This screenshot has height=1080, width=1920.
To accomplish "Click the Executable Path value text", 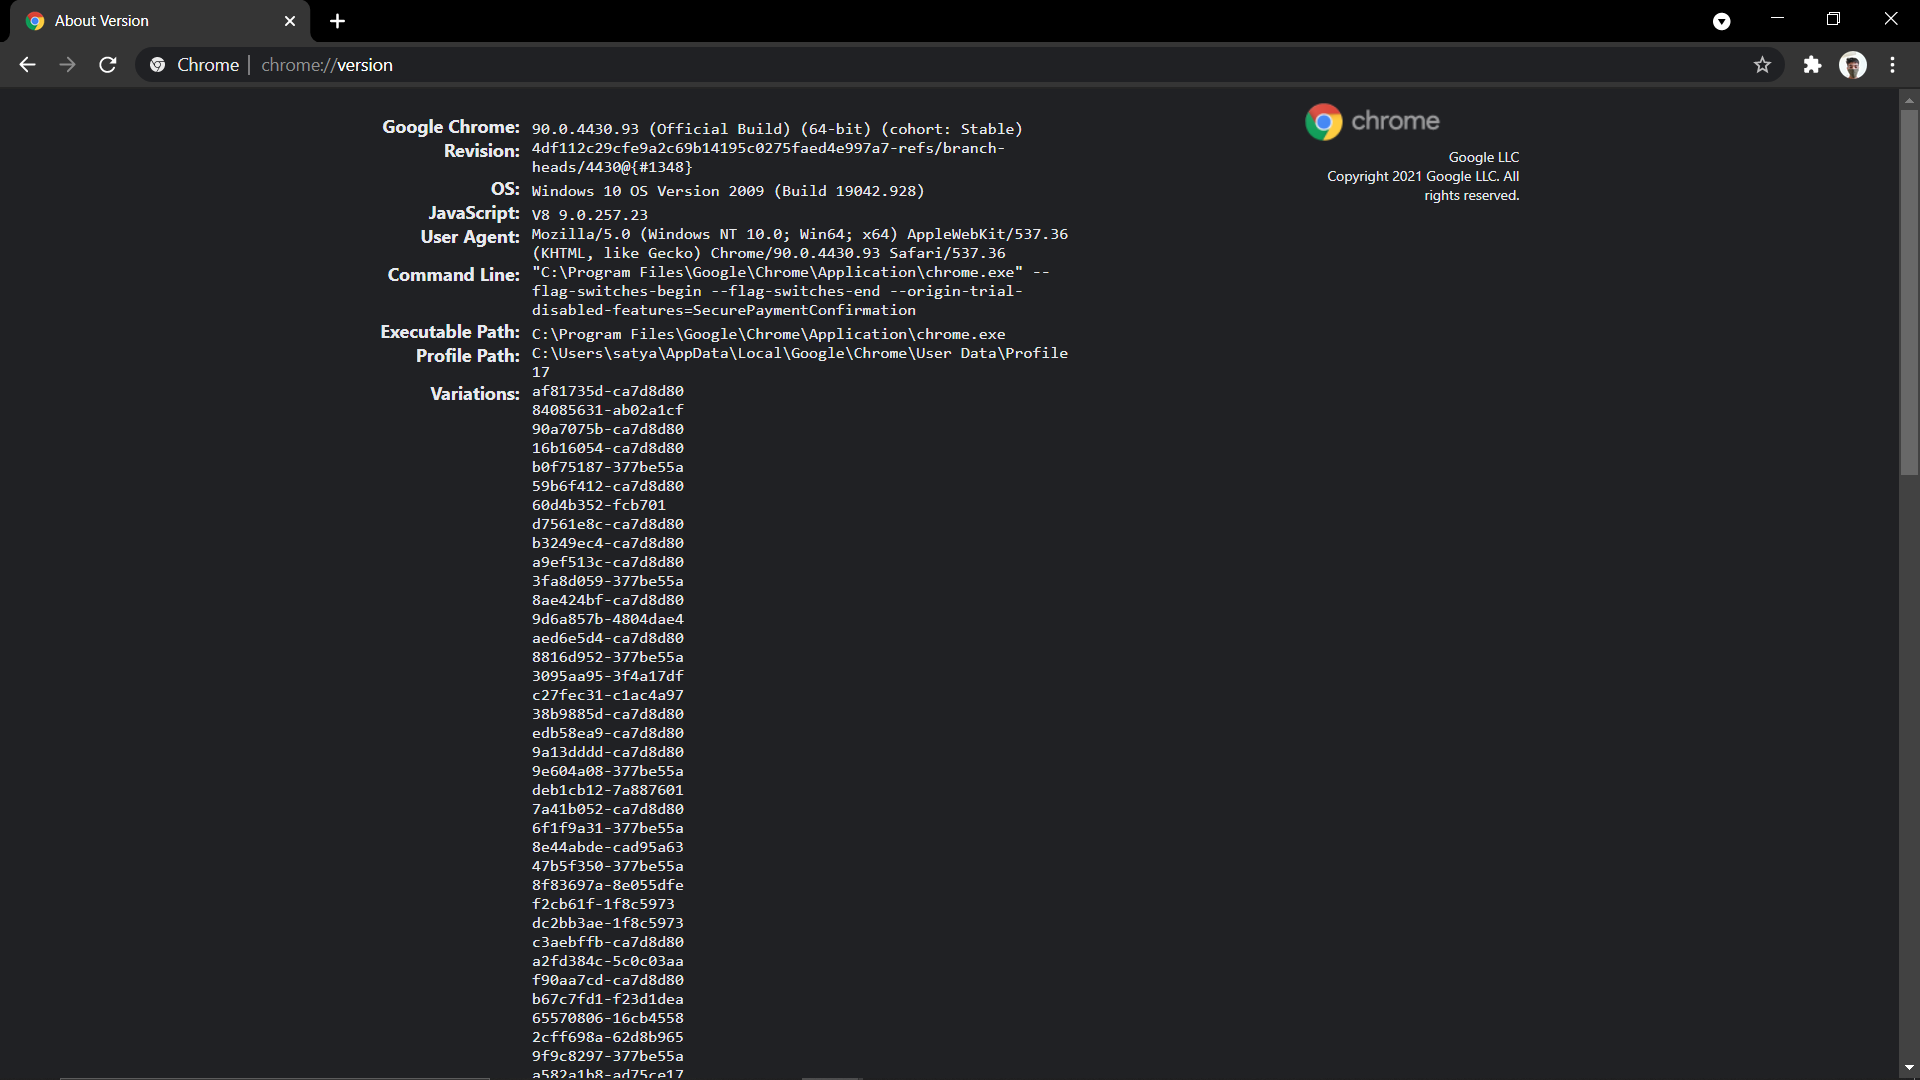I will [x=768, y=334].
